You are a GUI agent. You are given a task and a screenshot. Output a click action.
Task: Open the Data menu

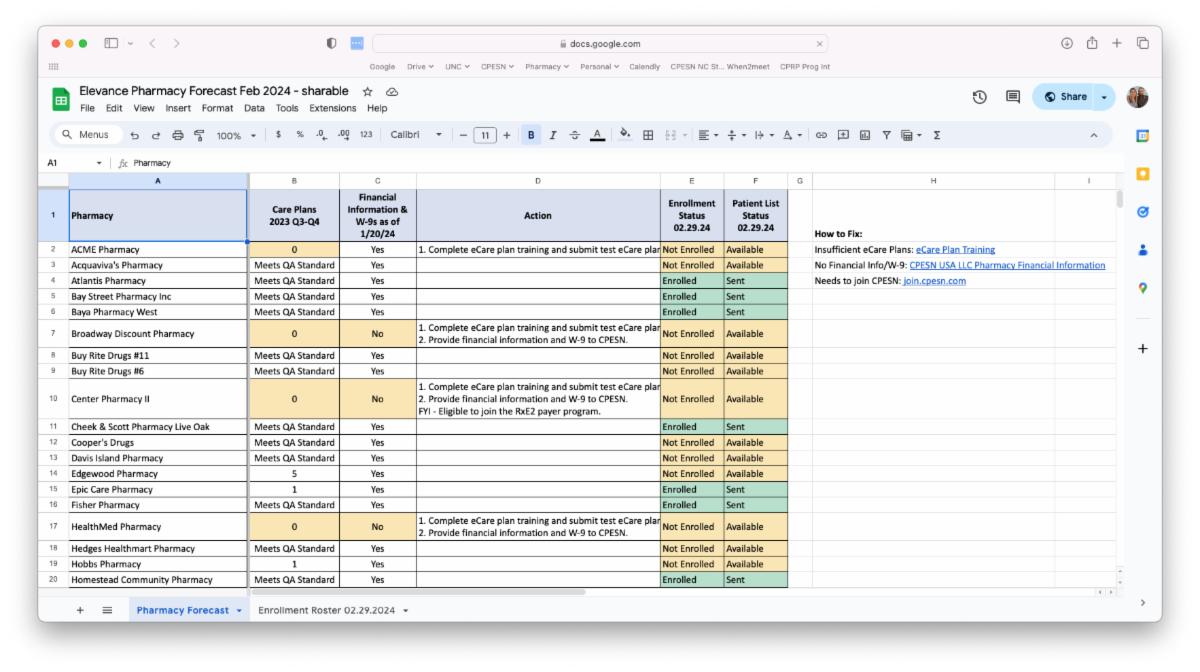point(253,108)
